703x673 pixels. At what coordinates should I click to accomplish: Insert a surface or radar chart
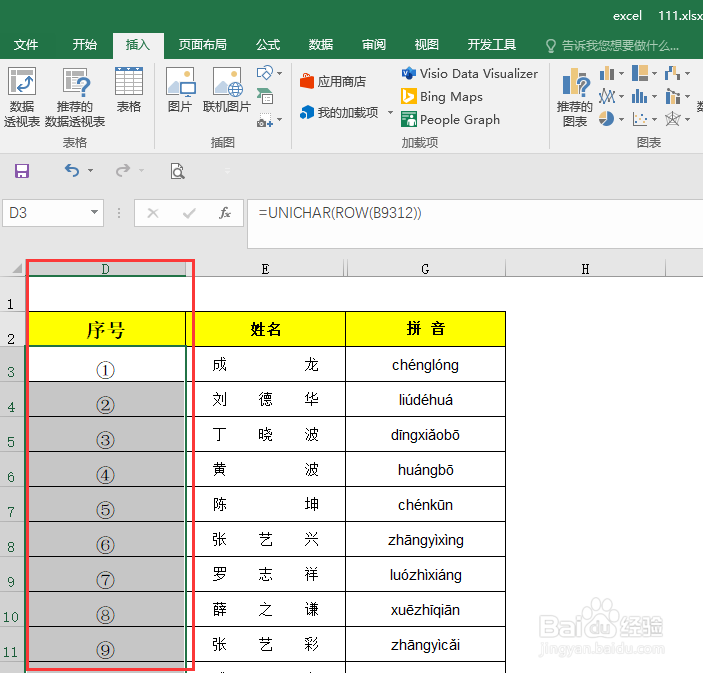[x=673, y=119]
